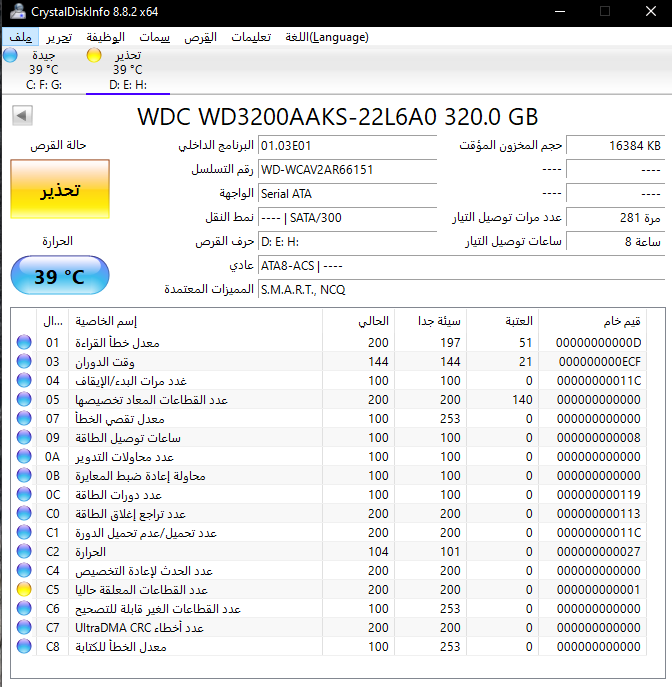This screenshot has width=672, height=687.
Task: Open the اللغة(Language) menu
Action: click(327, 37)
